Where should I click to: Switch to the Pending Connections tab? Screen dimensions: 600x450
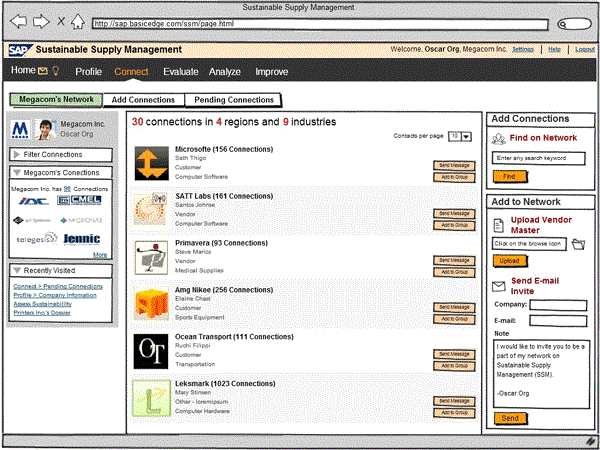(233, 100)
